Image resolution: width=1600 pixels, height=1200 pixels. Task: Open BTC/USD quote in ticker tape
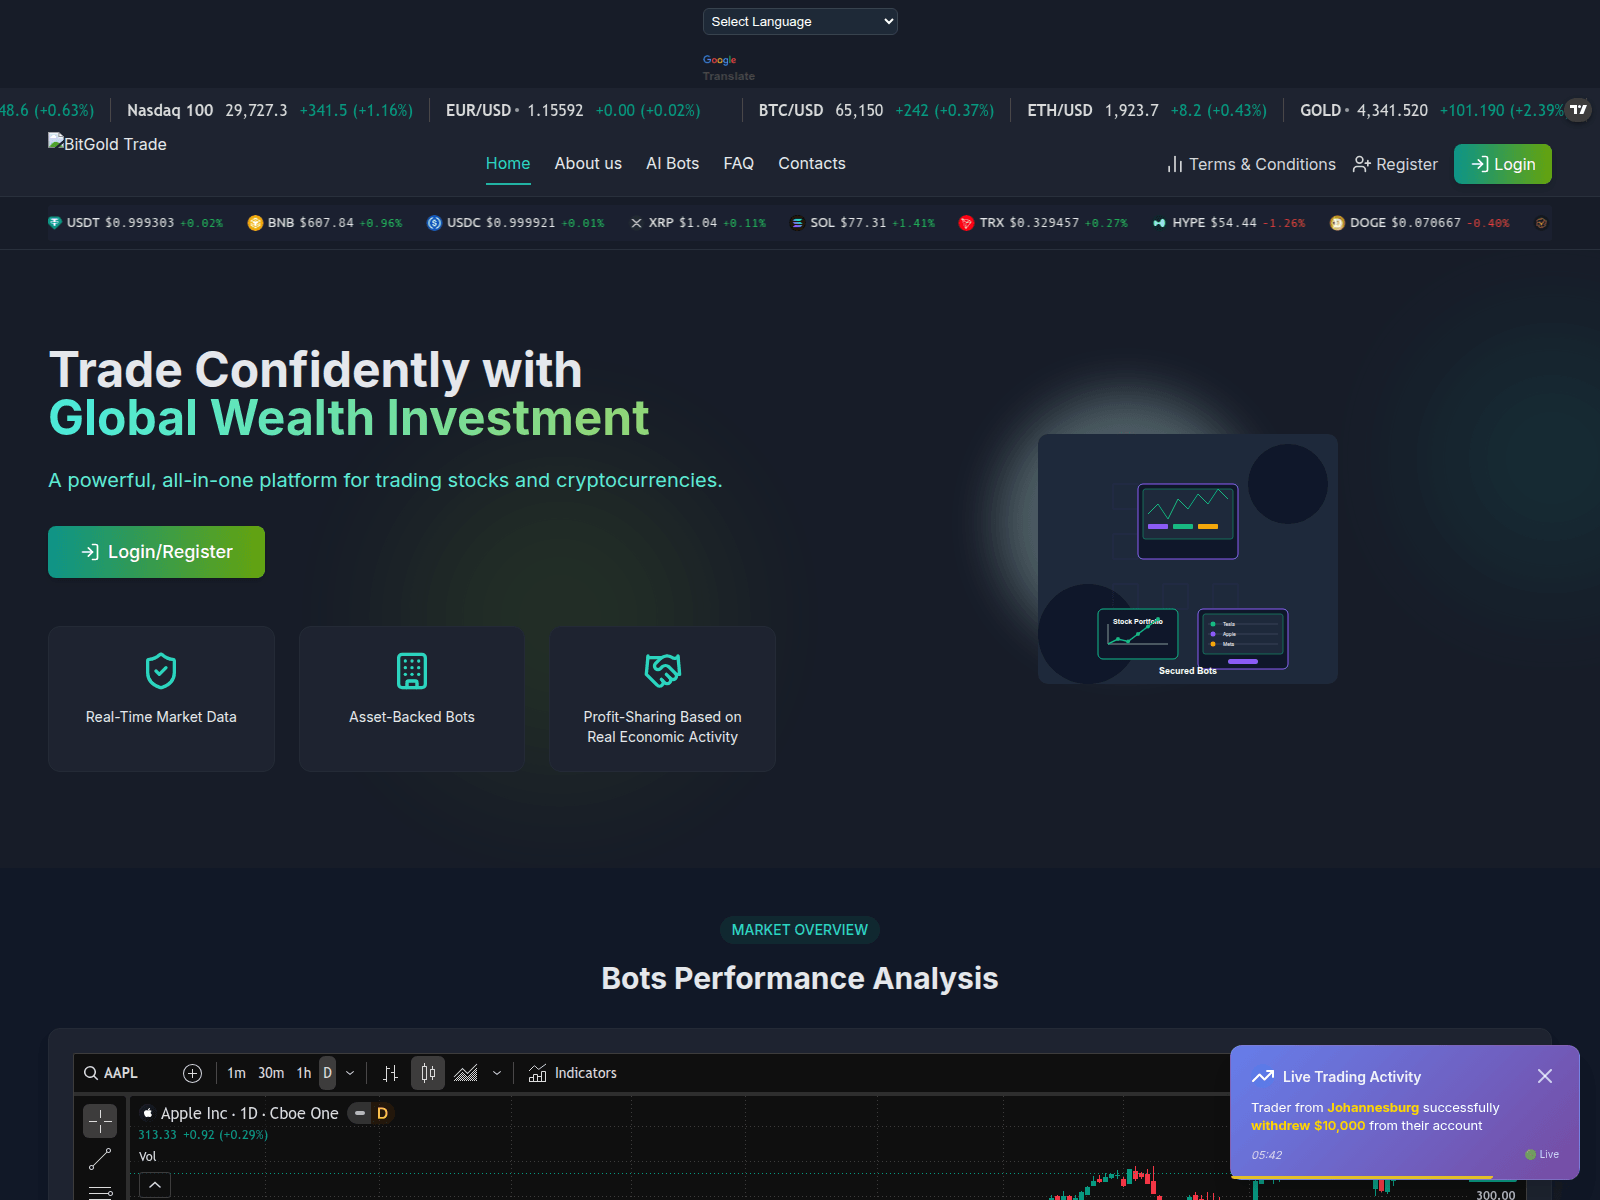(876, 110)
